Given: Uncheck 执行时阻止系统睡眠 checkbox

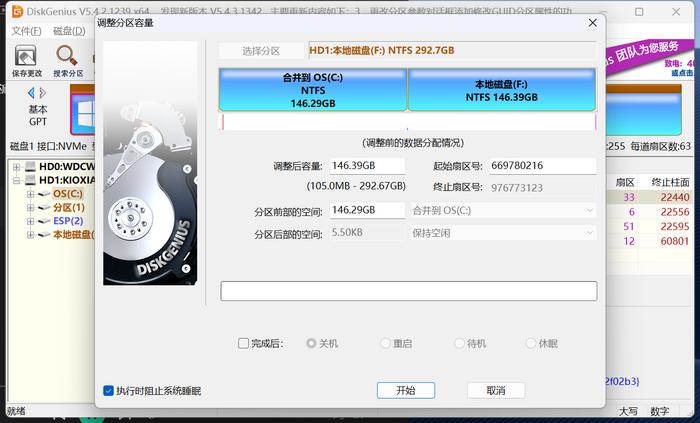Looking at the screenshot, I should click(108, 391).
